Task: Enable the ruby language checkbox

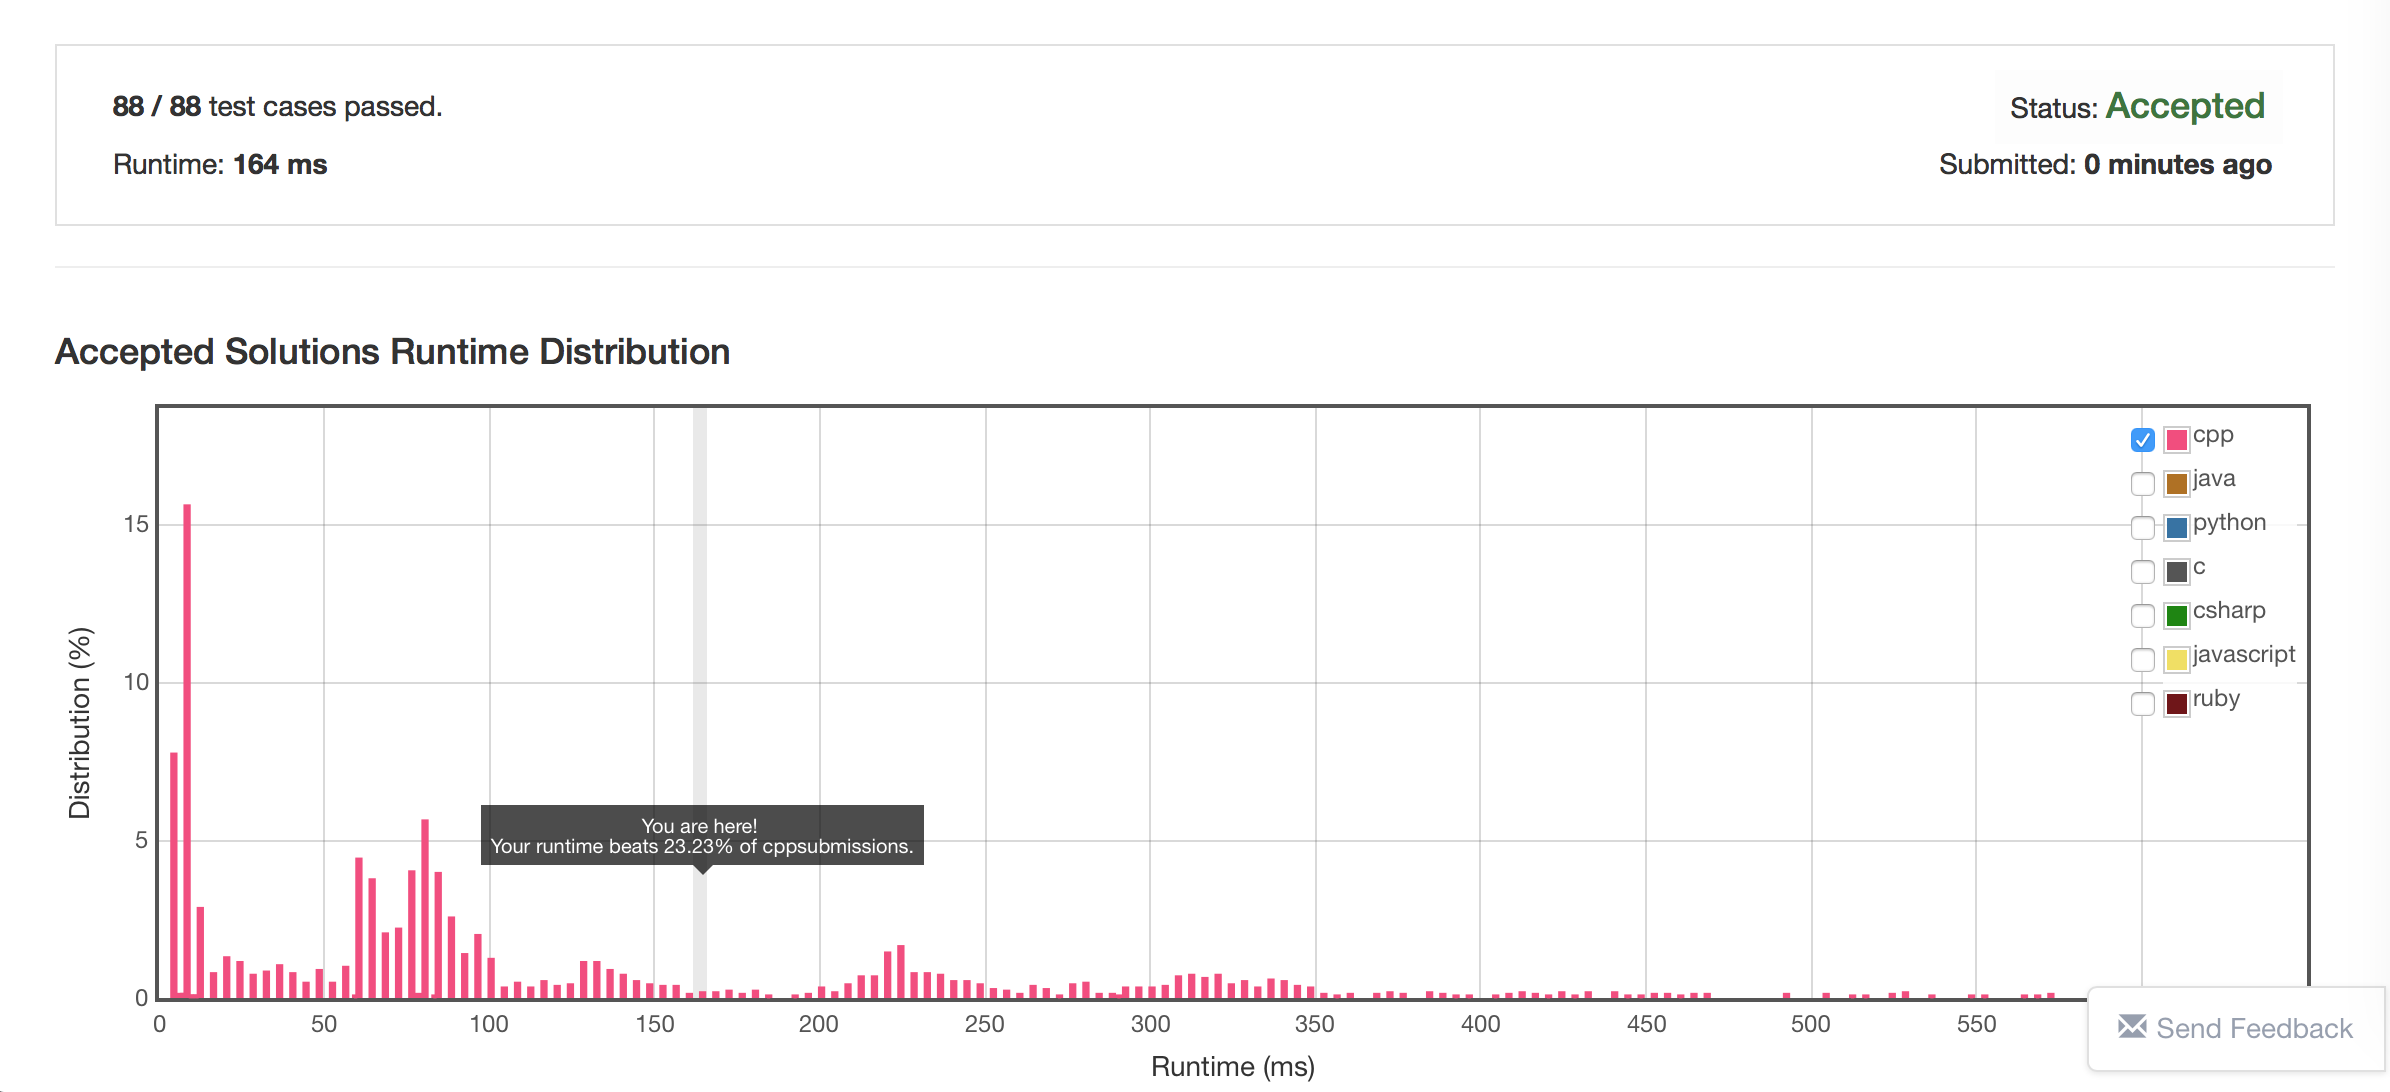Action: [2142, 703]
